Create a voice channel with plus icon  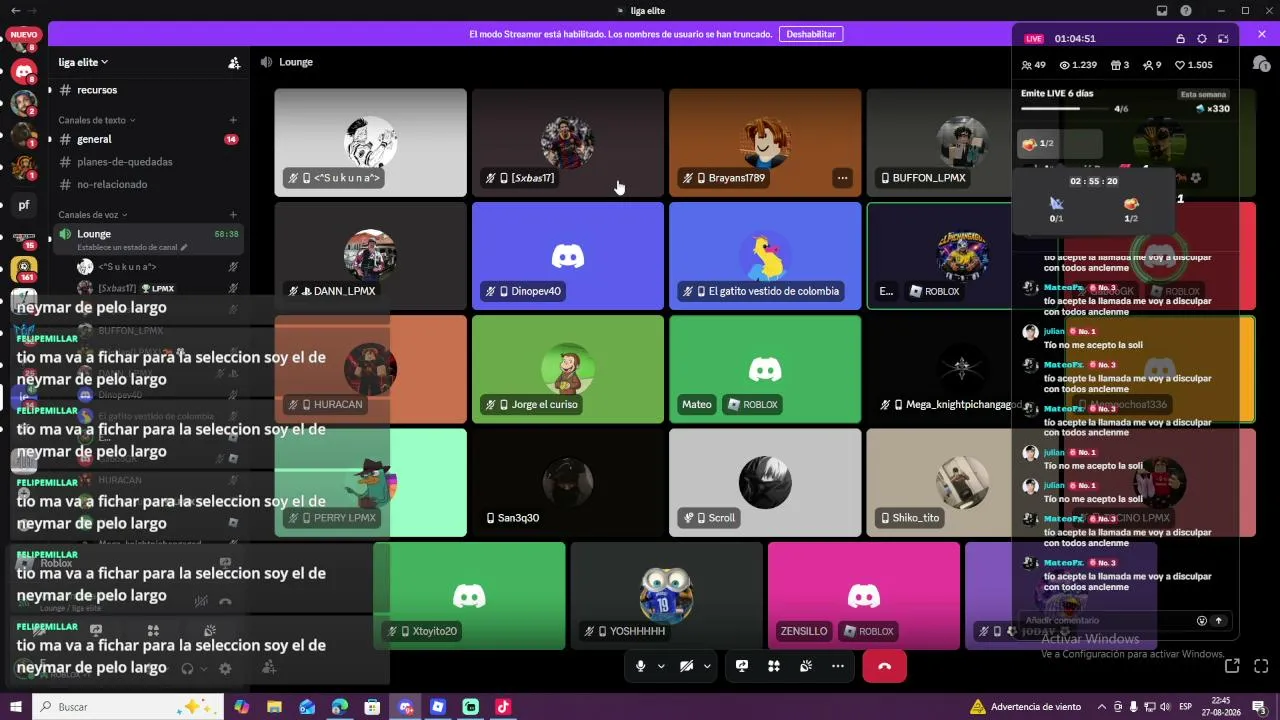(233, 215)
